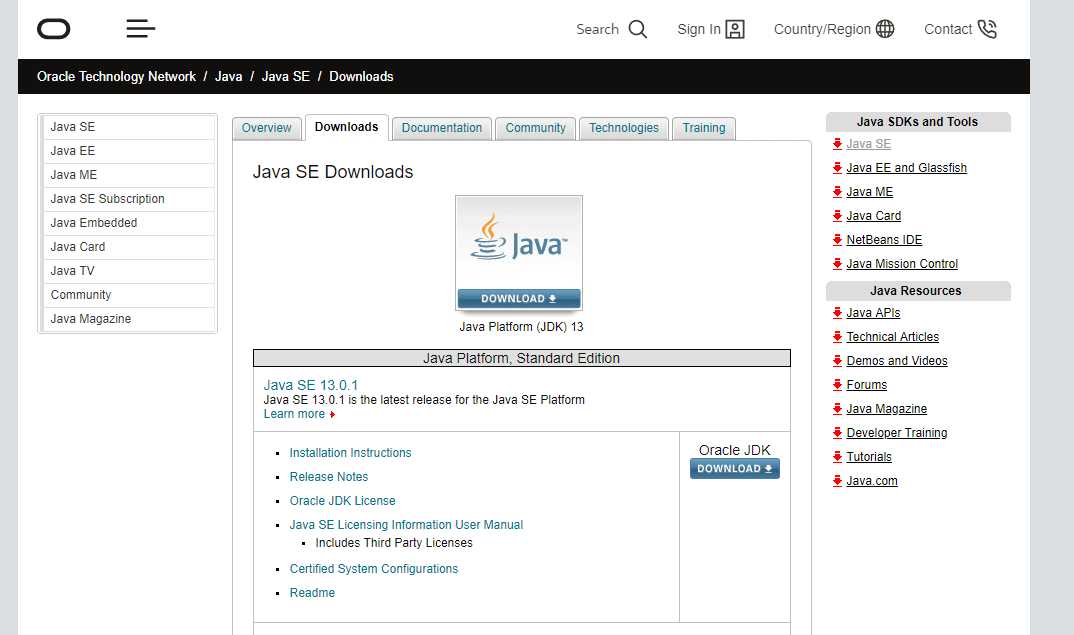Click the red arrow icon beside Tutorials
The image size is (1074, 635).
(x=837, y=457)
